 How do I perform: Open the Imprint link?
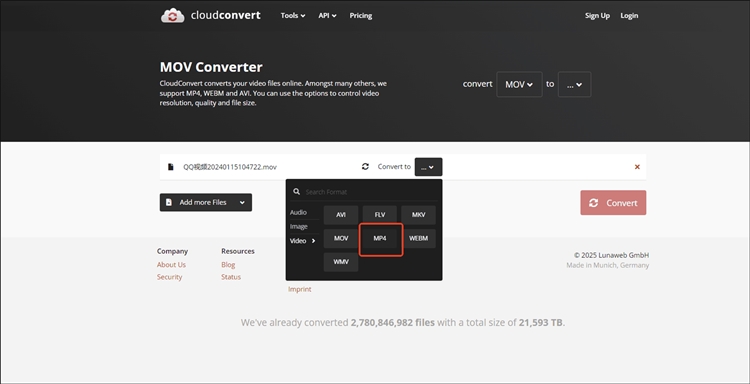(x=299, y=289)
